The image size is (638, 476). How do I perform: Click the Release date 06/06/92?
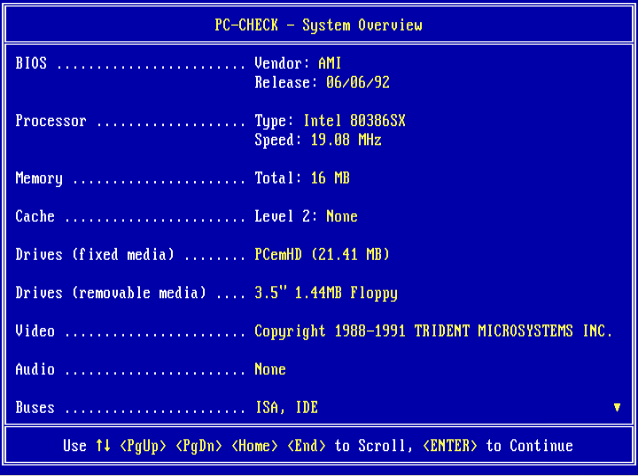pos(358,83)
